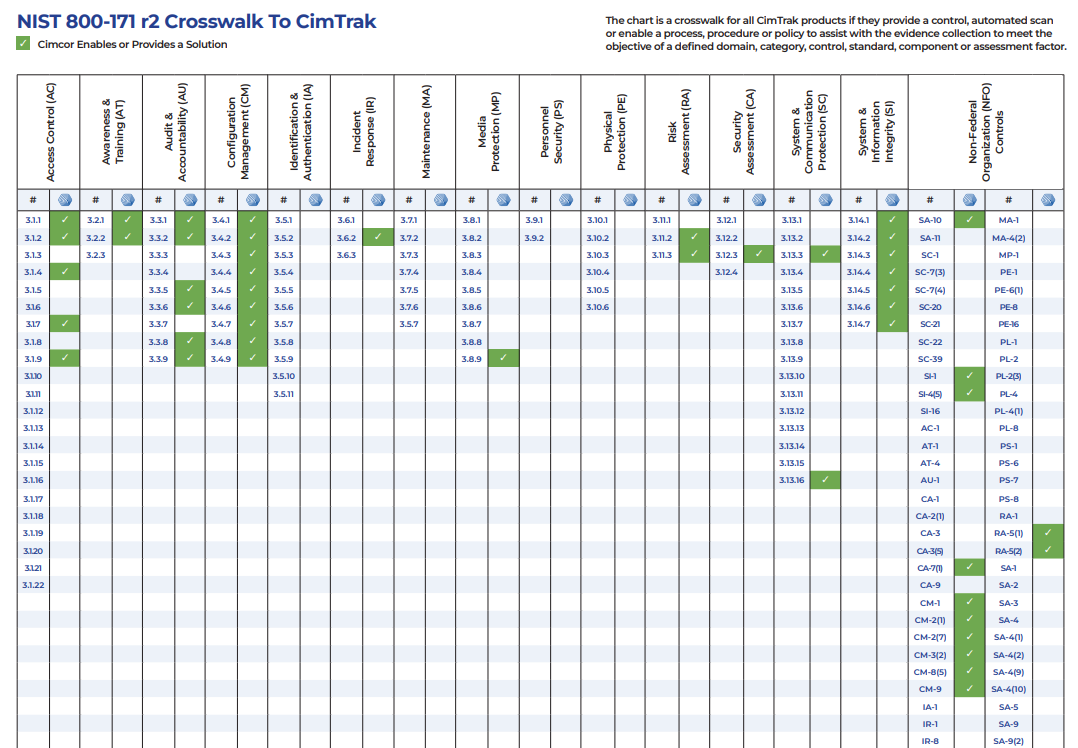Click the green check next to 3.8.9
1078x748 pixels.
tap(503, 358)
